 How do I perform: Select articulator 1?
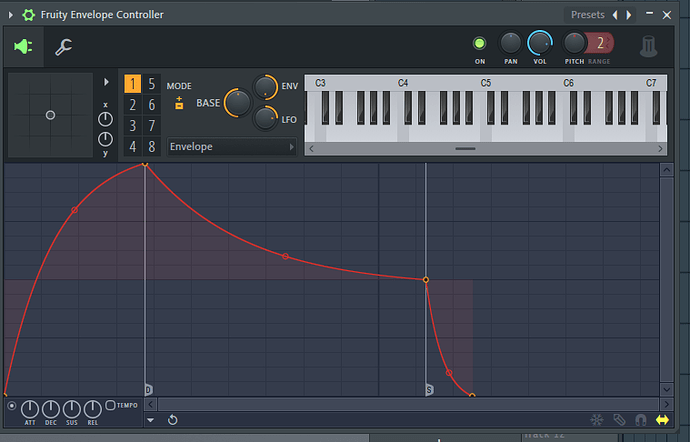132,84
